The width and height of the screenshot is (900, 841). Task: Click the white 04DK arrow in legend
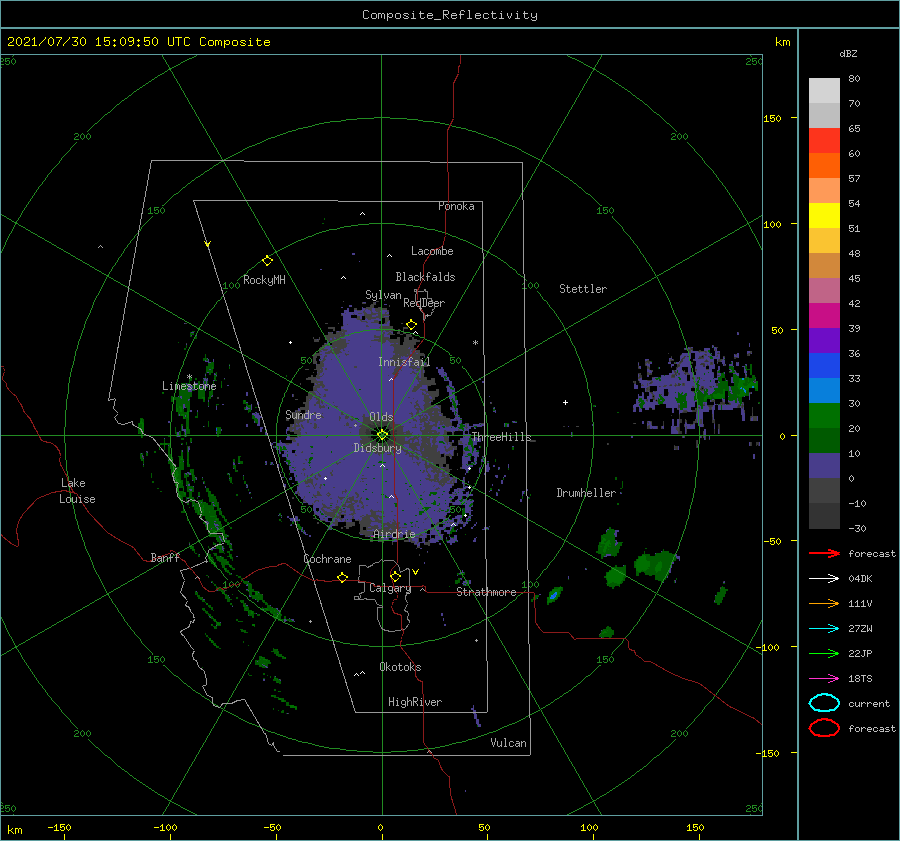(x=824, y=578)
